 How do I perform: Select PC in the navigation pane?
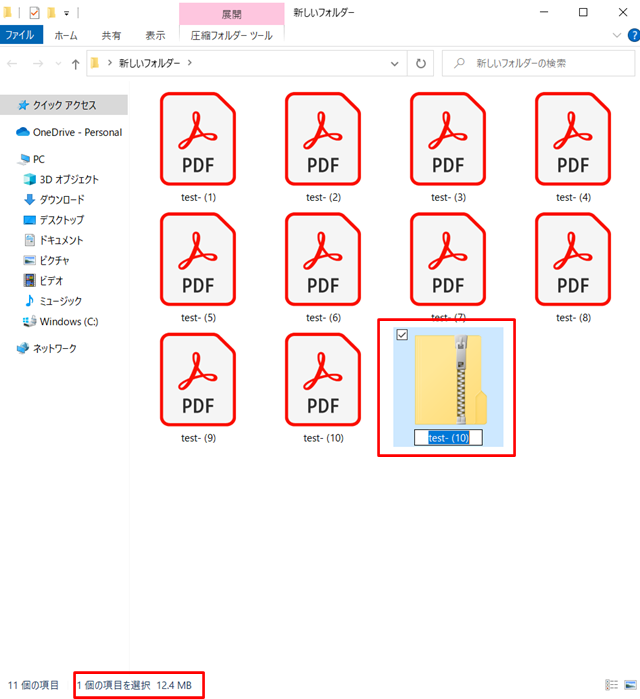(32, 159)
